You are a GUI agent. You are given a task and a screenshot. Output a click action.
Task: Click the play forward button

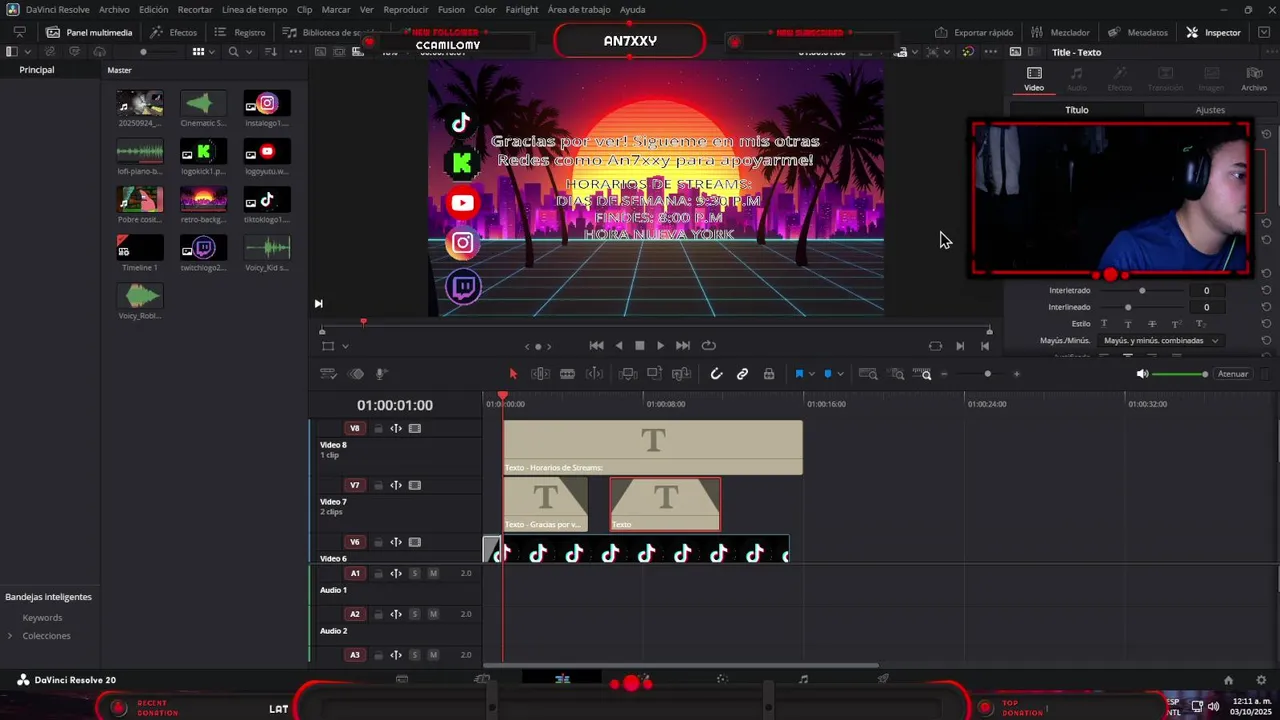(660, 346)
